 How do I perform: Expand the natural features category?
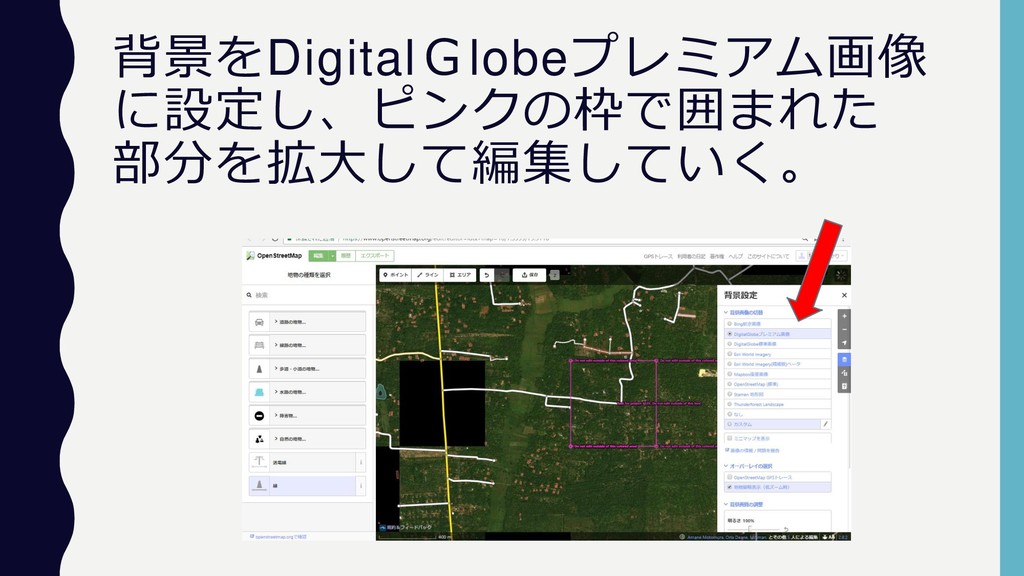(x=317, y=439)
